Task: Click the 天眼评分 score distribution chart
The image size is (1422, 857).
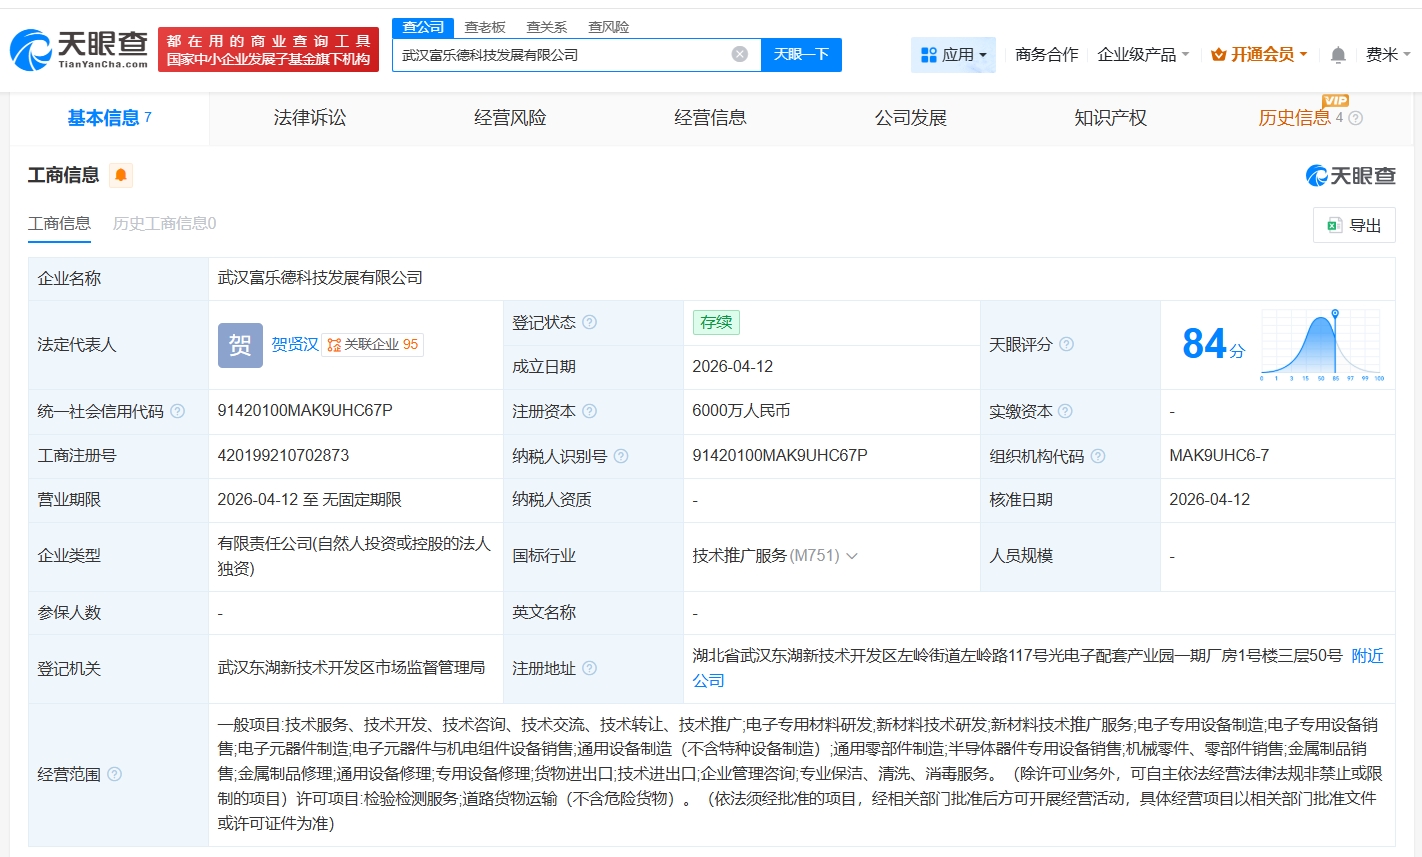Action: pos(1322,344)
